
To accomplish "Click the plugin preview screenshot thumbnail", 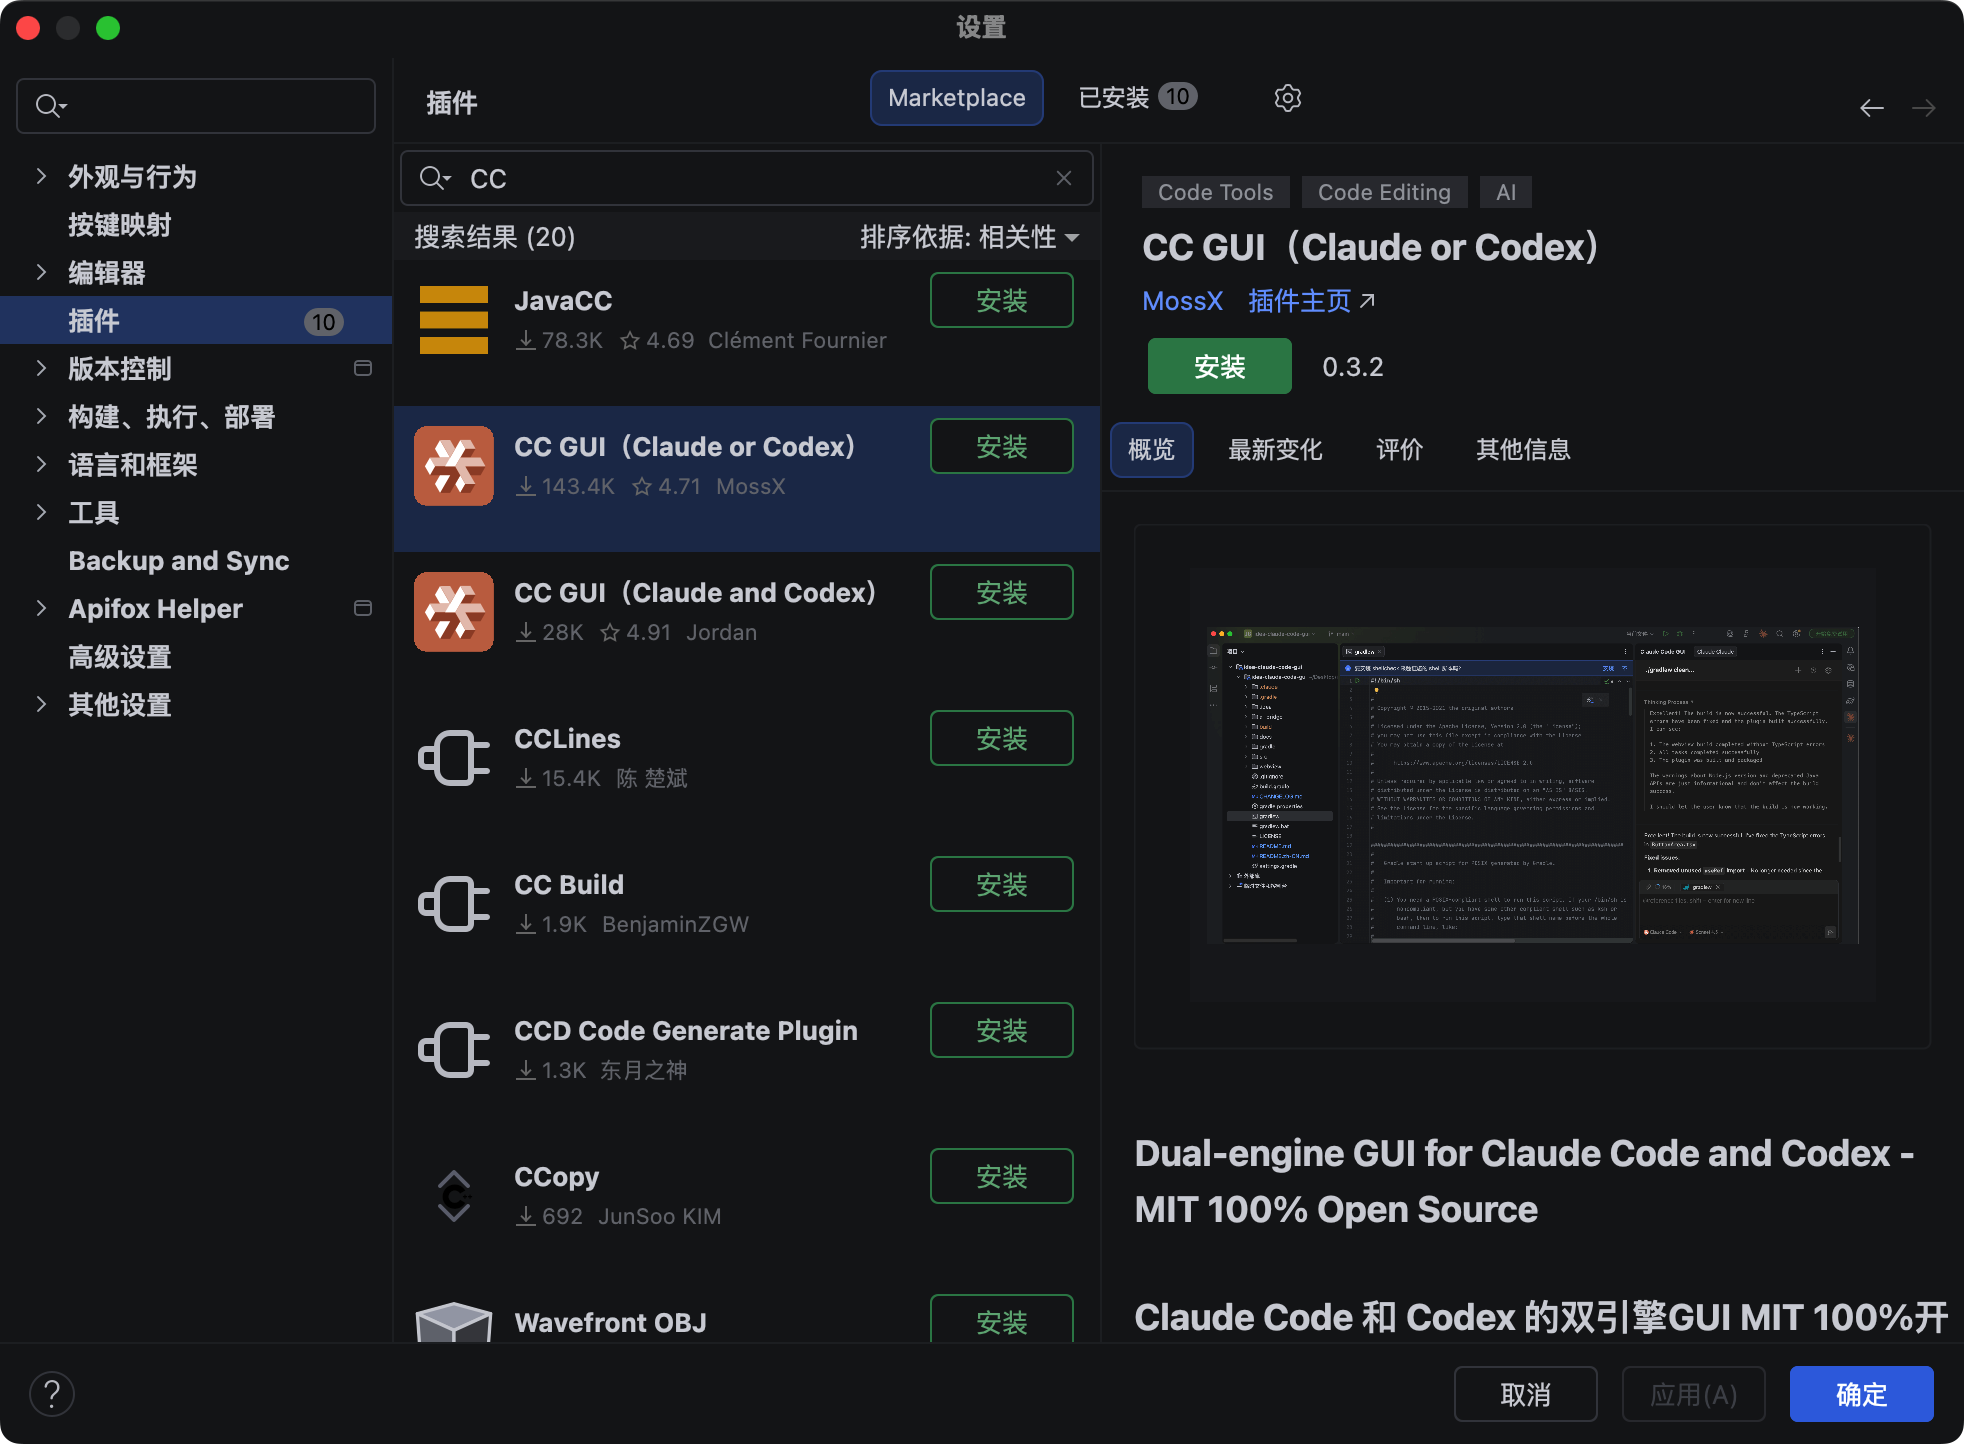I will tap(1531, 786).
